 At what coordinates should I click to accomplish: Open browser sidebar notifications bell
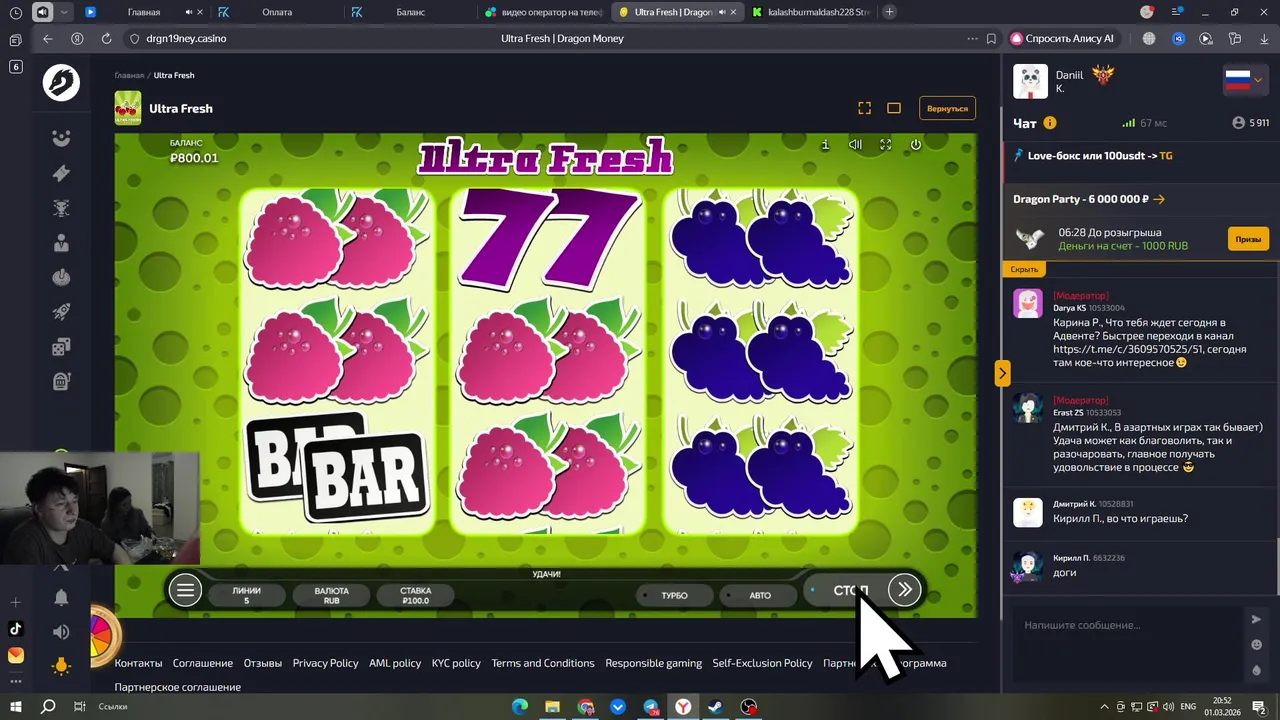(61, 597)
